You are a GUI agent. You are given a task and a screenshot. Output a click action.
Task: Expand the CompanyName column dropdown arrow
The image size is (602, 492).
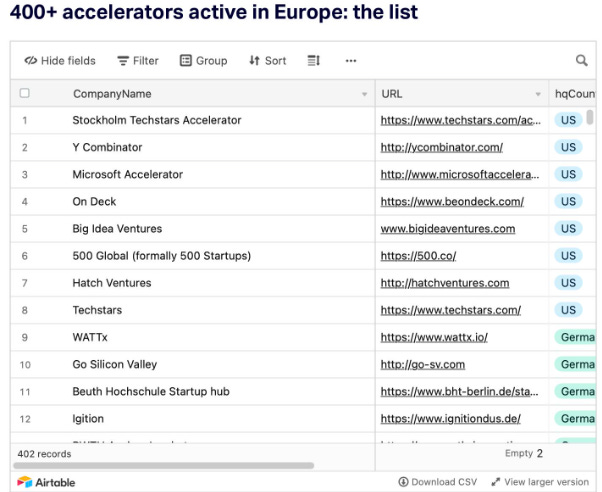point(364,94)
